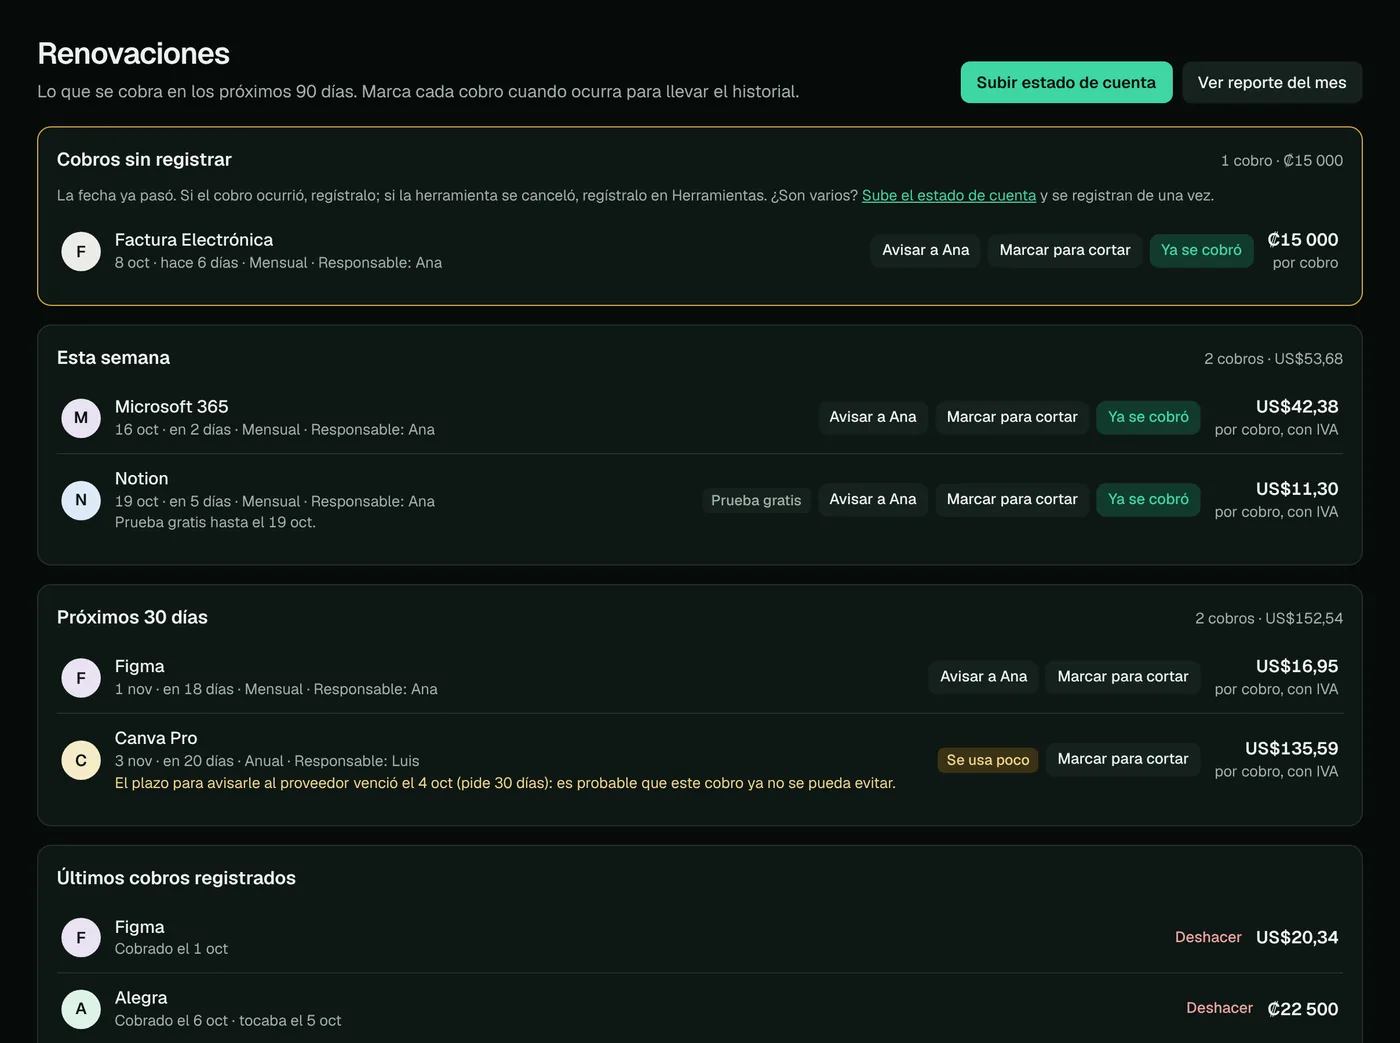Mark Microsoft 365 para cortar
This screenshot has width=1400, height=1043.
(1012, 417)
